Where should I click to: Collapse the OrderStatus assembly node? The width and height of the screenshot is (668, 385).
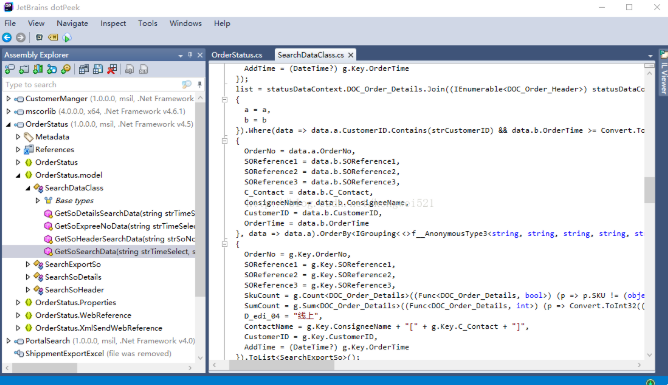8,124
